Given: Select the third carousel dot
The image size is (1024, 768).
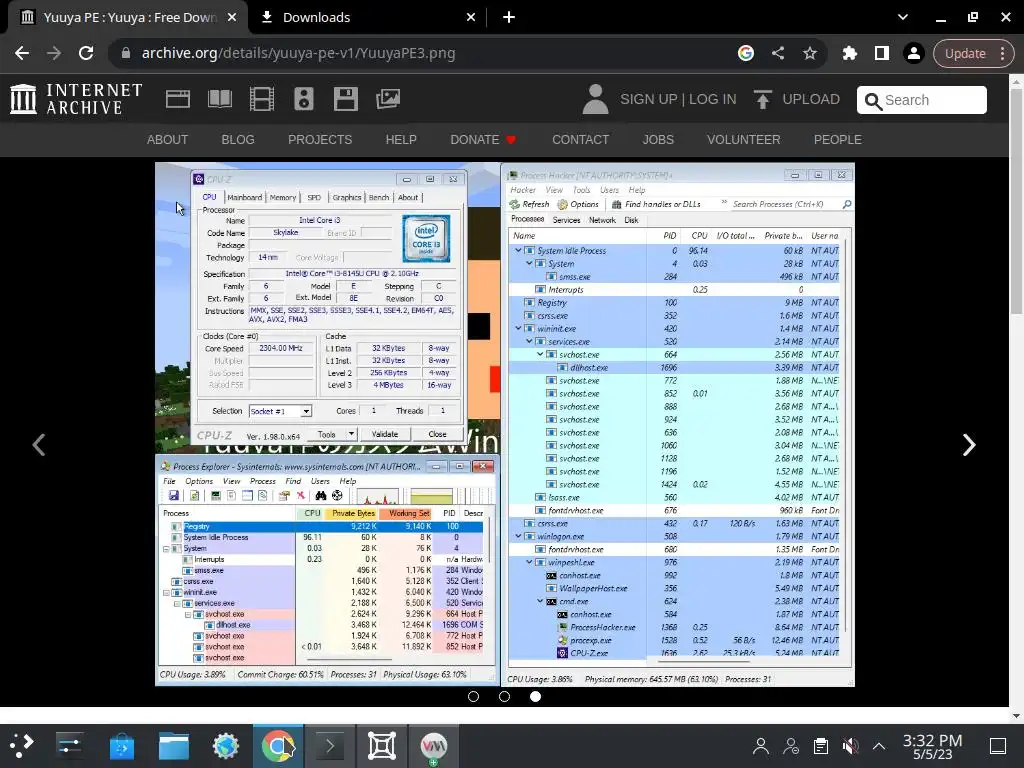Looking at the screenshot, I should coord(536,696).
